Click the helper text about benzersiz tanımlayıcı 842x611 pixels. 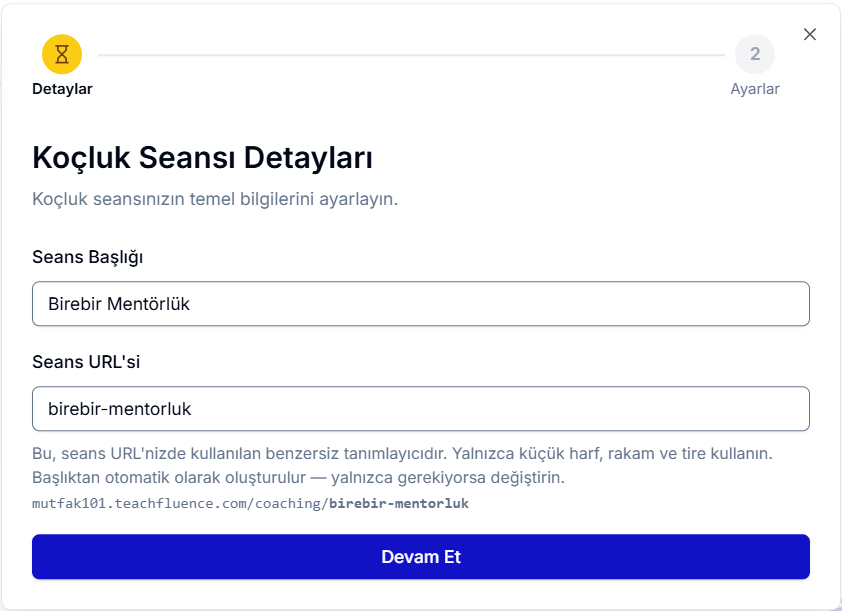[x=402, y=454]
